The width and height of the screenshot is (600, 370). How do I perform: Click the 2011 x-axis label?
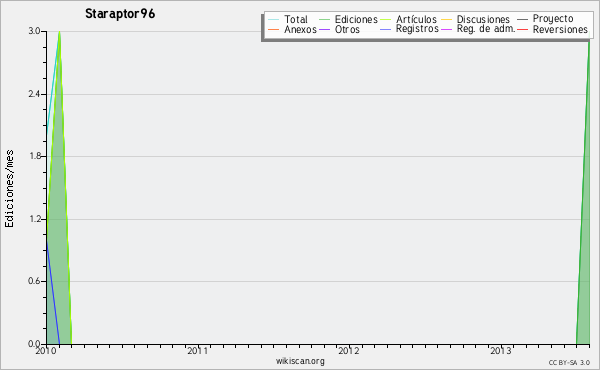point(197,350)
